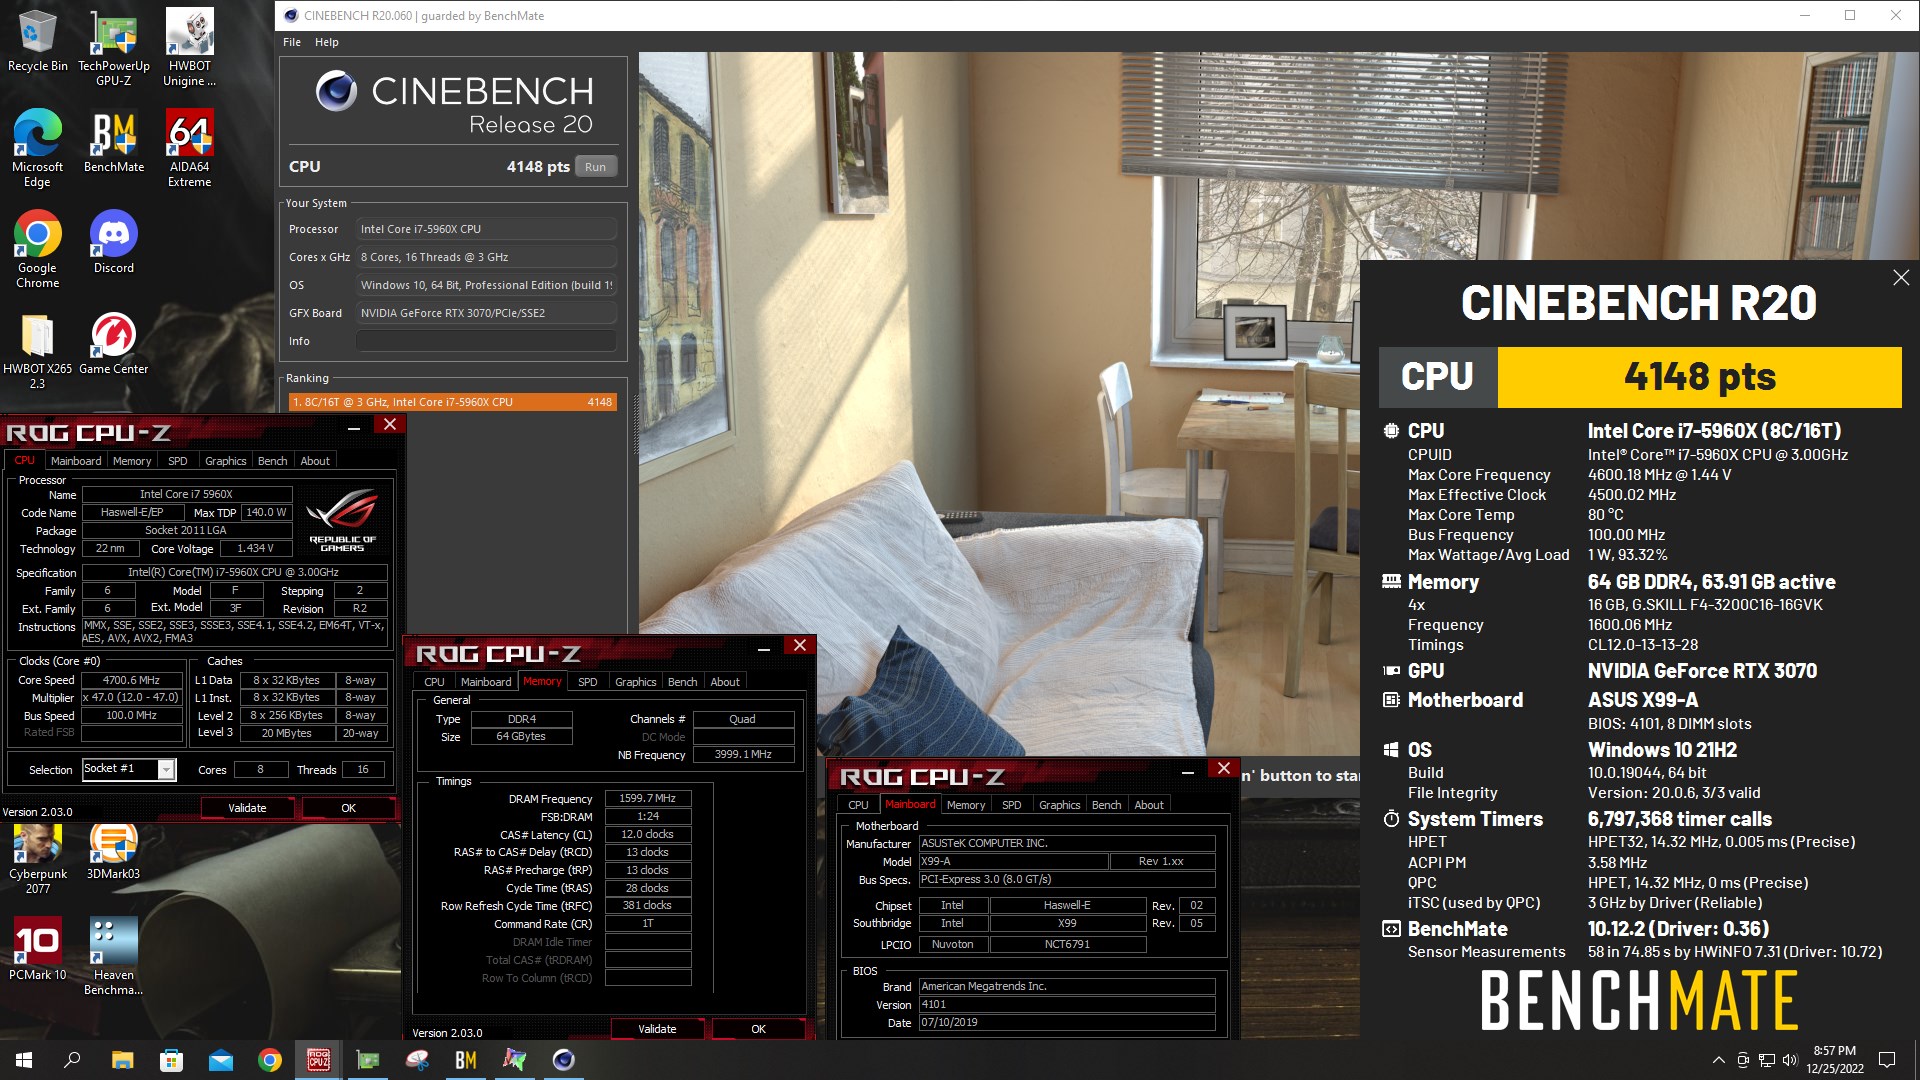Viewport: 1920px width, 1080px height.
Task: Launch Discord desktop icon
Action: pos(113,242)
